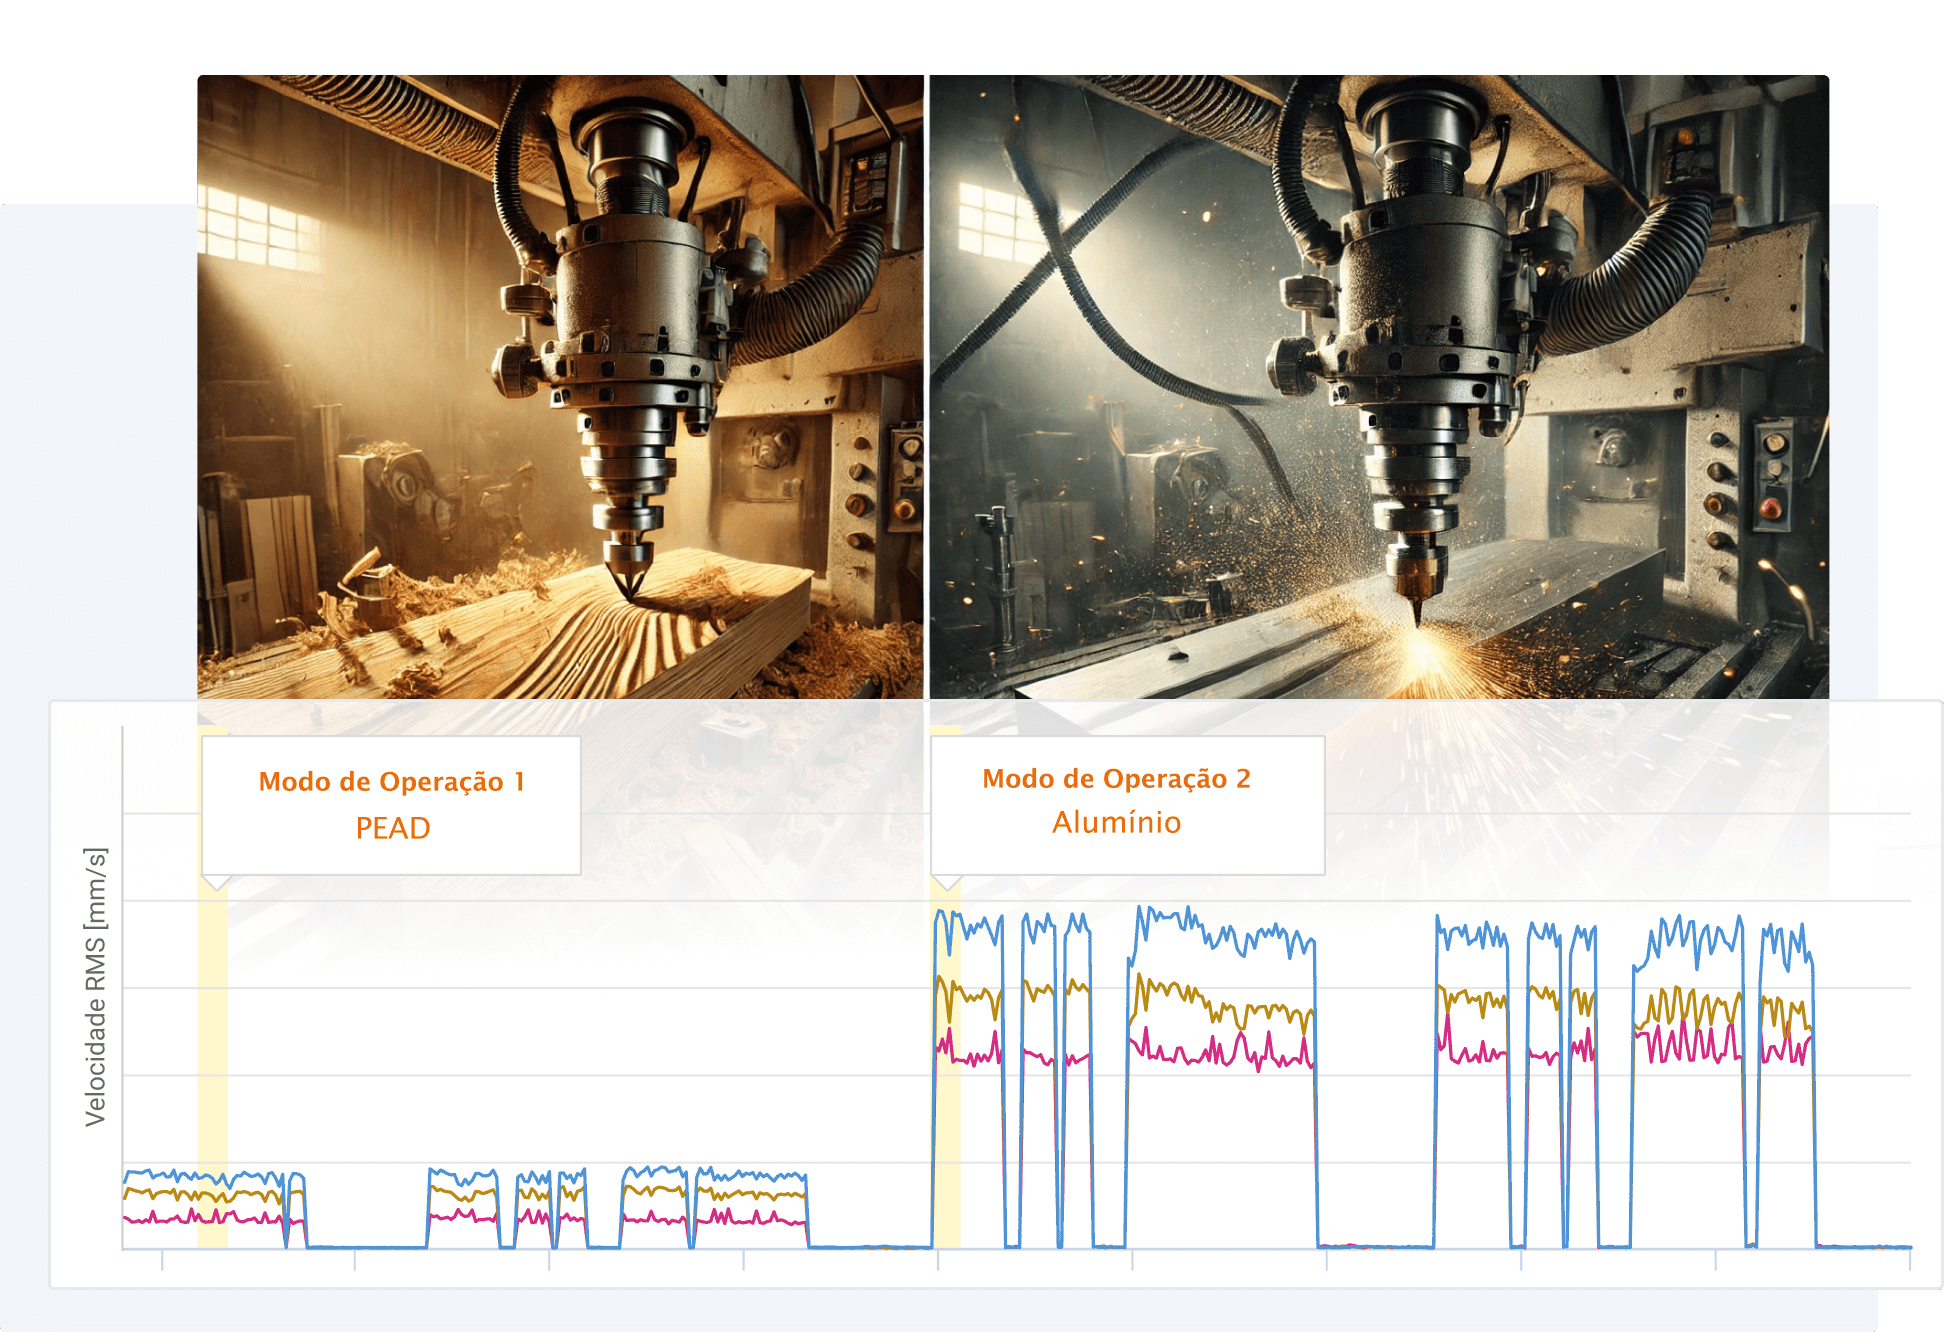Select the Modo de Operação 2 title
This screenshot has width=1944, height=1332.
(x=1116, y=779)
